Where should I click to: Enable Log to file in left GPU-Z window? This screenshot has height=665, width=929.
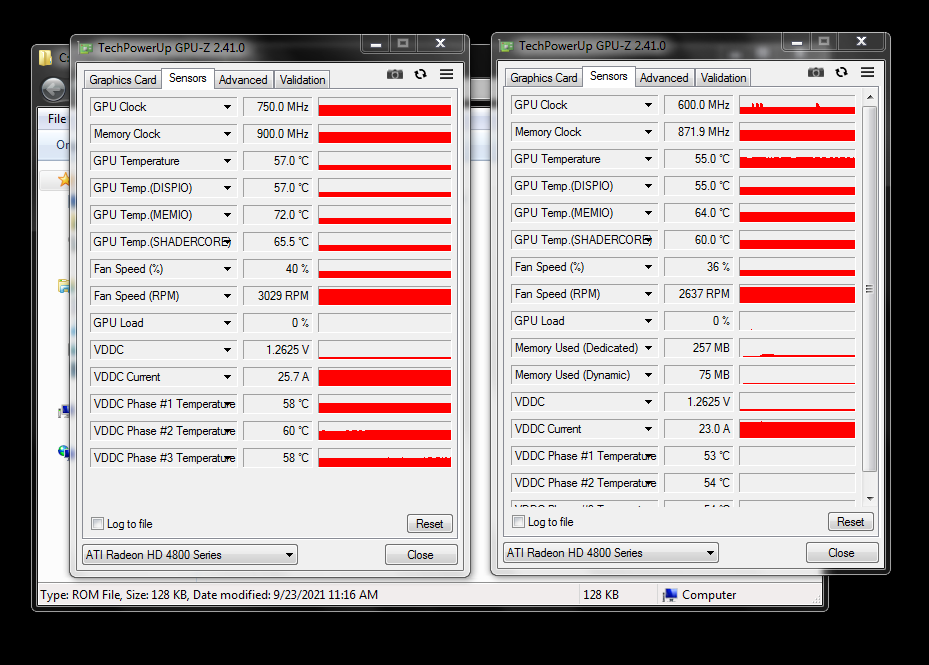click(97, 523)
